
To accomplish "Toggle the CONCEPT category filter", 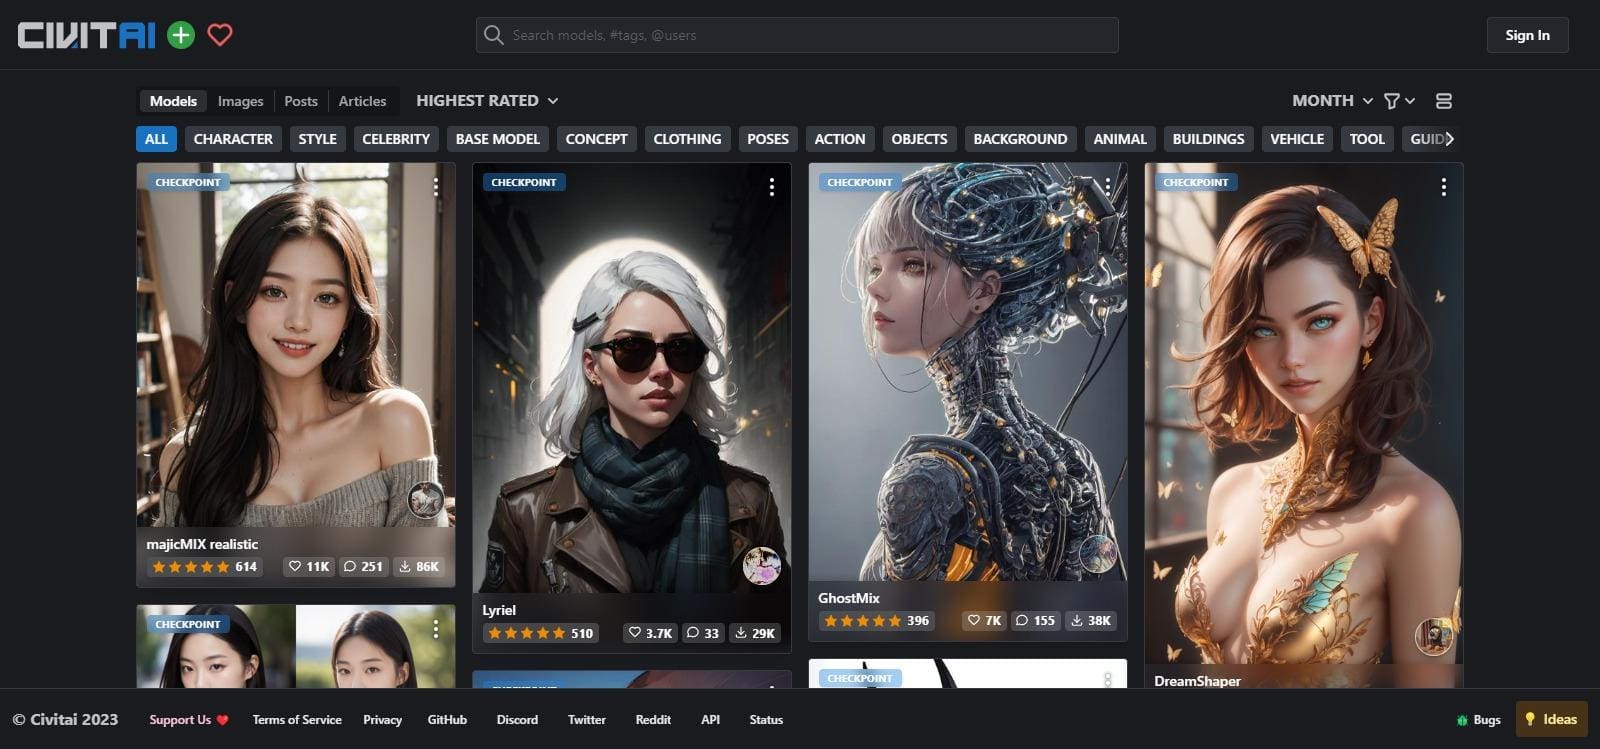I will pos(596,139).
